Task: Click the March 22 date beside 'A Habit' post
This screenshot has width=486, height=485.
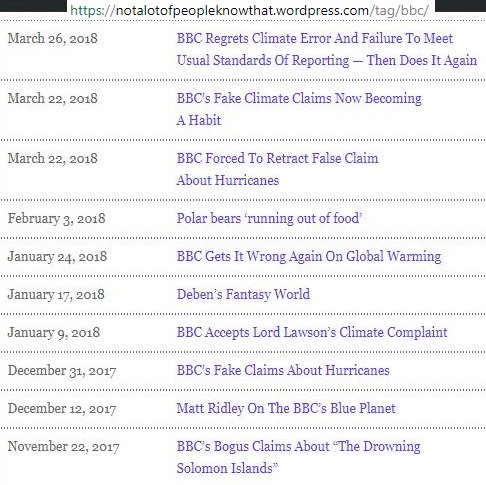Action: (53, 98)
